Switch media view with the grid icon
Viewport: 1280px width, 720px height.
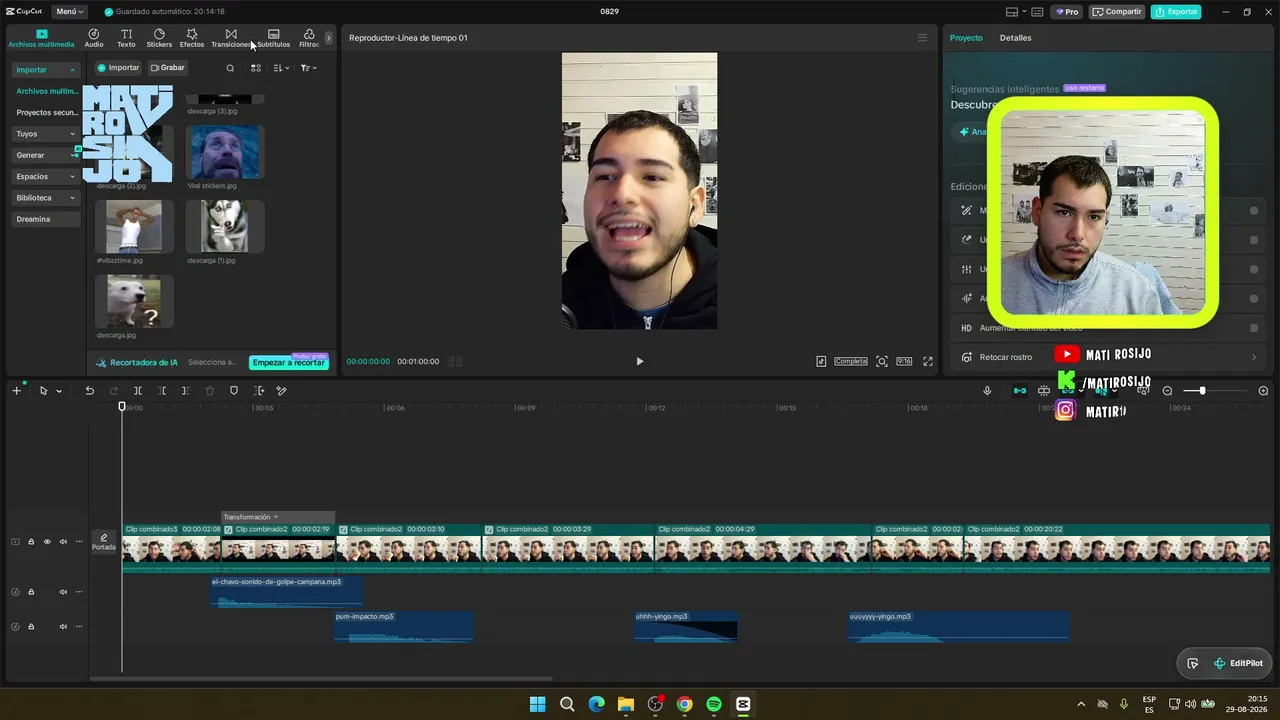pyautogui.click(x=256, y=68)
